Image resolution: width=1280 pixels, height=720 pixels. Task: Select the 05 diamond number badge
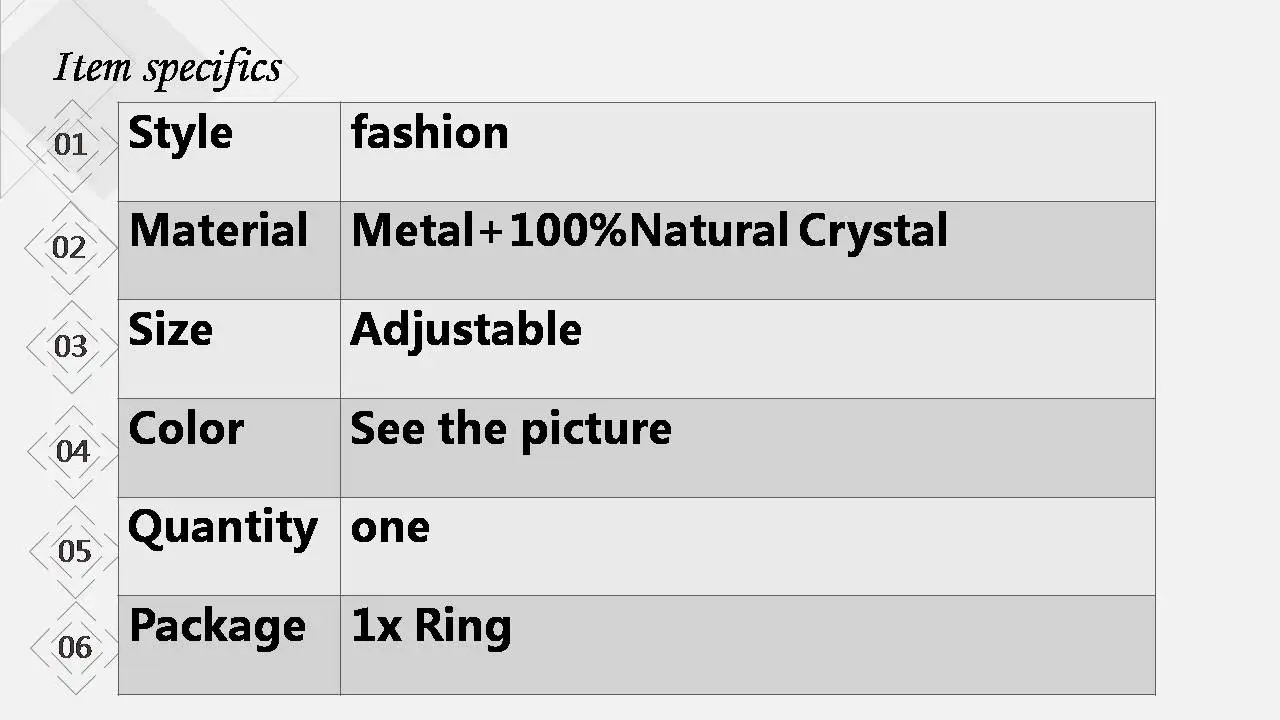pos(74,550)
